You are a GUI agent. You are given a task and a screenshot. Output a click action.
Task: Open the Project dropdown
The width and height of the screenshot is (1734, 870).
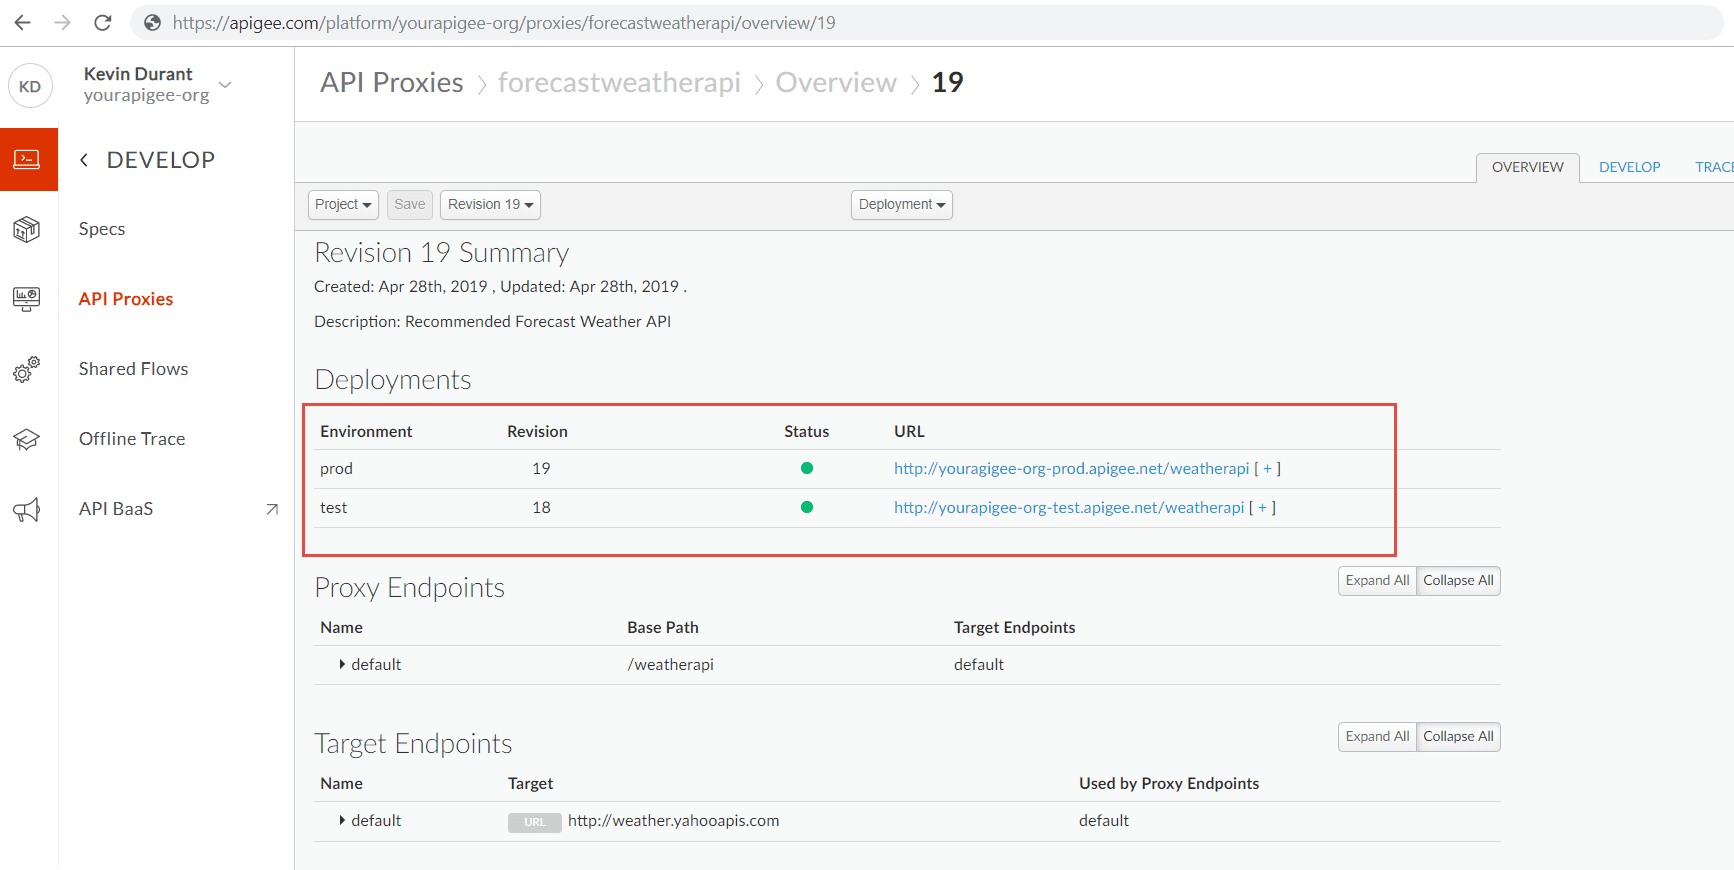click(x=343, y=204)
